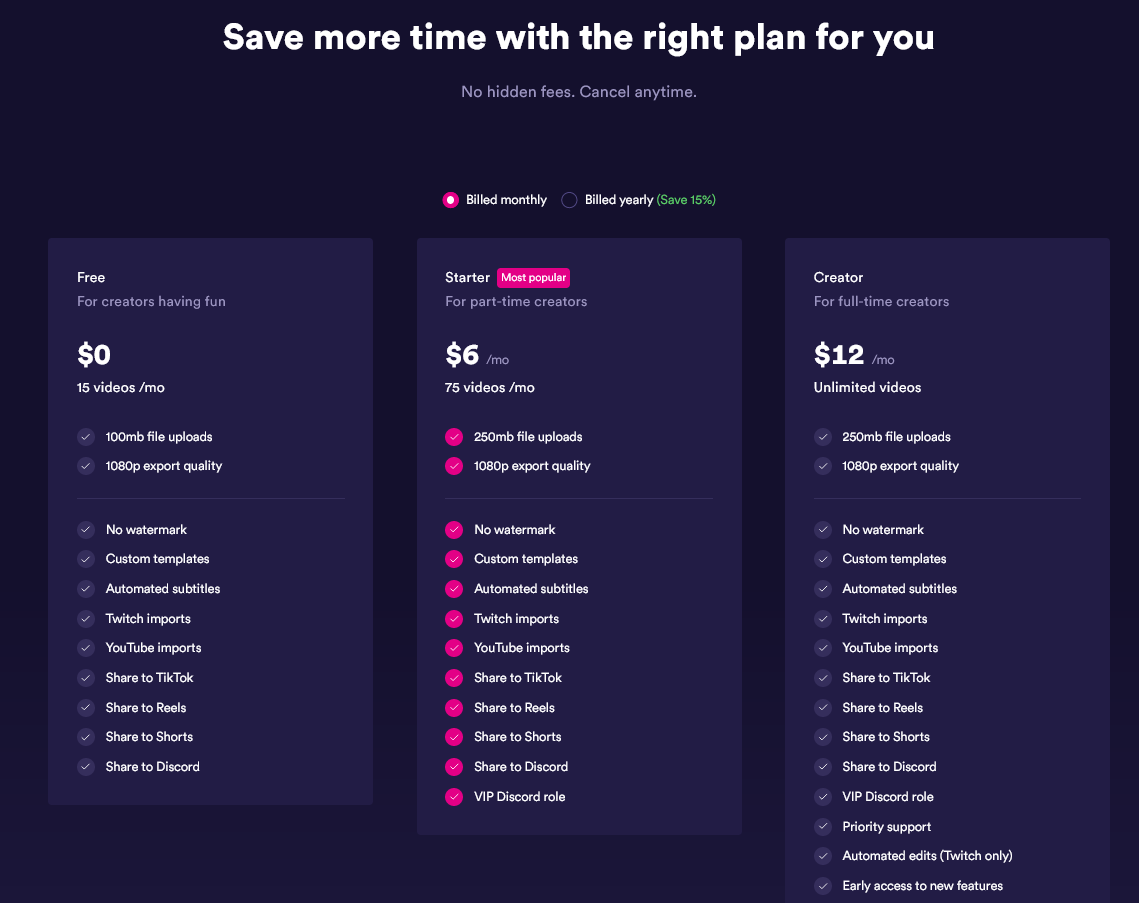Click the green Save 15% label
Screen dimensions: 1139x903
click(686, 200)
